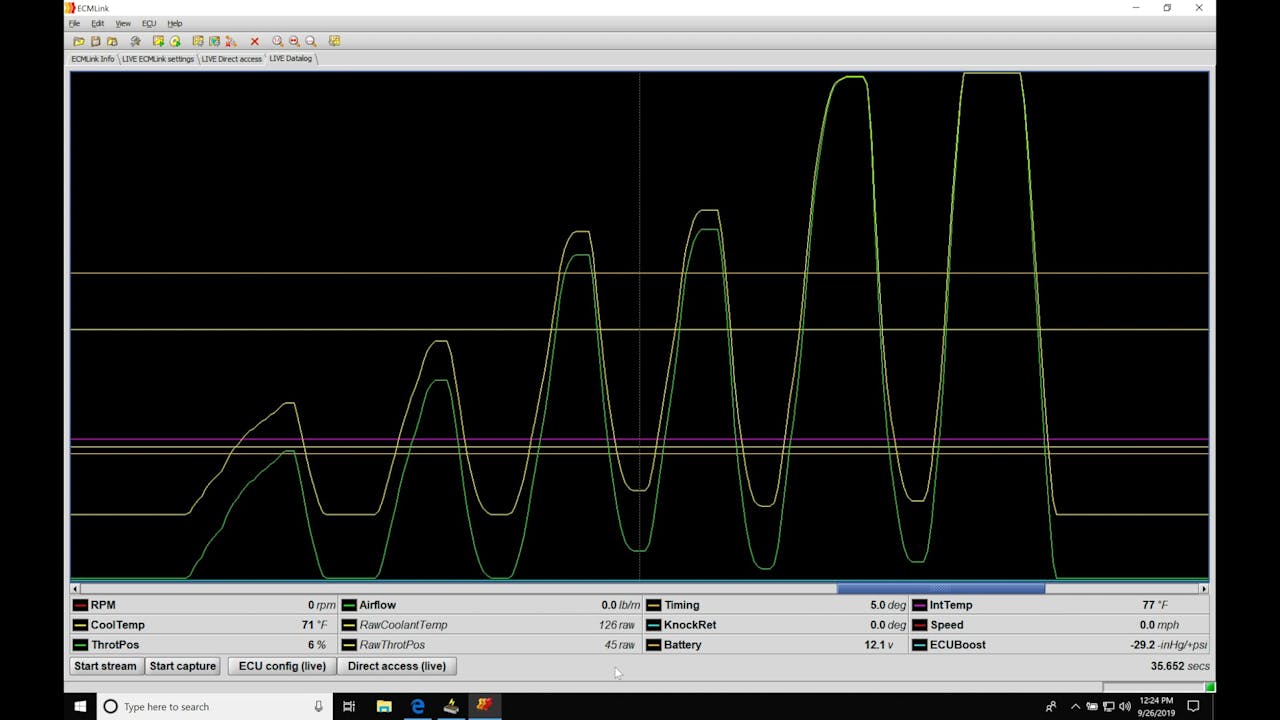Click the wrench settings icon in the toolbar

point(135,41)
